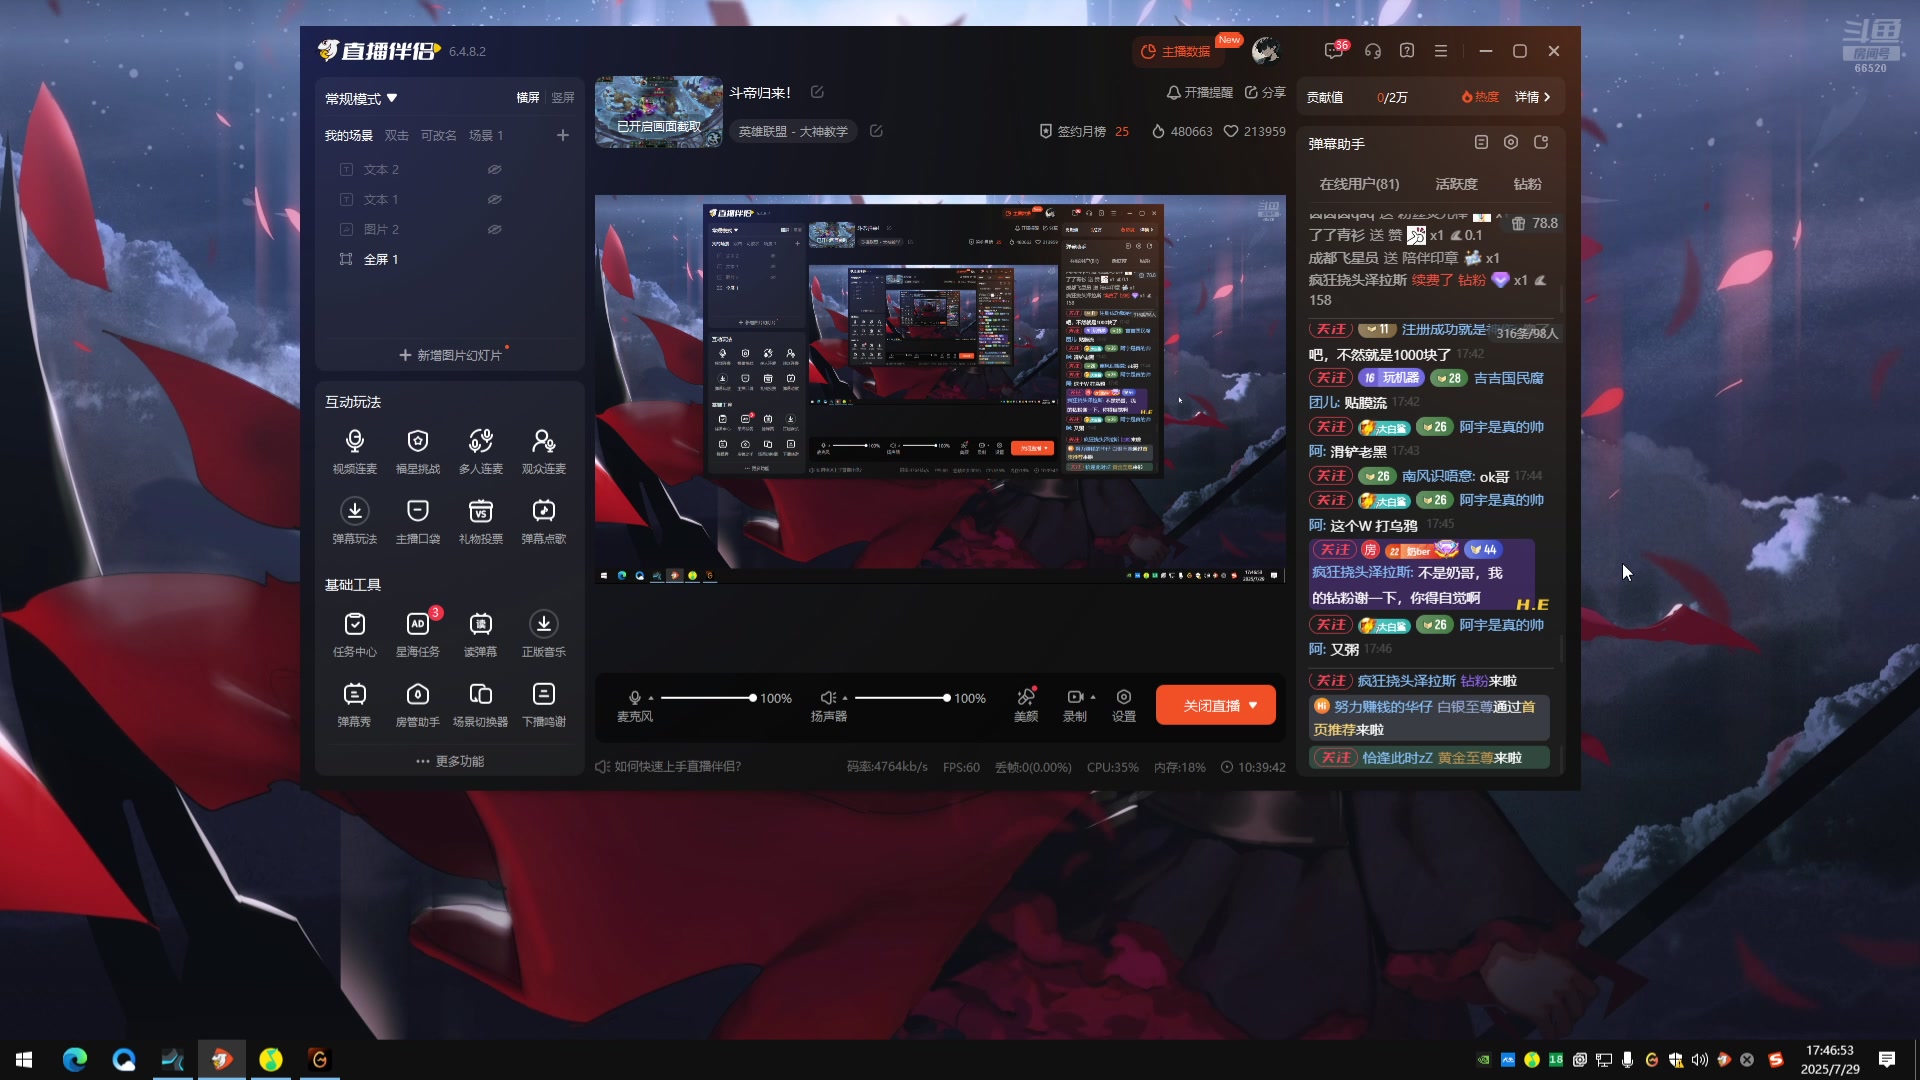
Task: Open 视频连麦 video co-stream tool
Action: tap(355, 451)
